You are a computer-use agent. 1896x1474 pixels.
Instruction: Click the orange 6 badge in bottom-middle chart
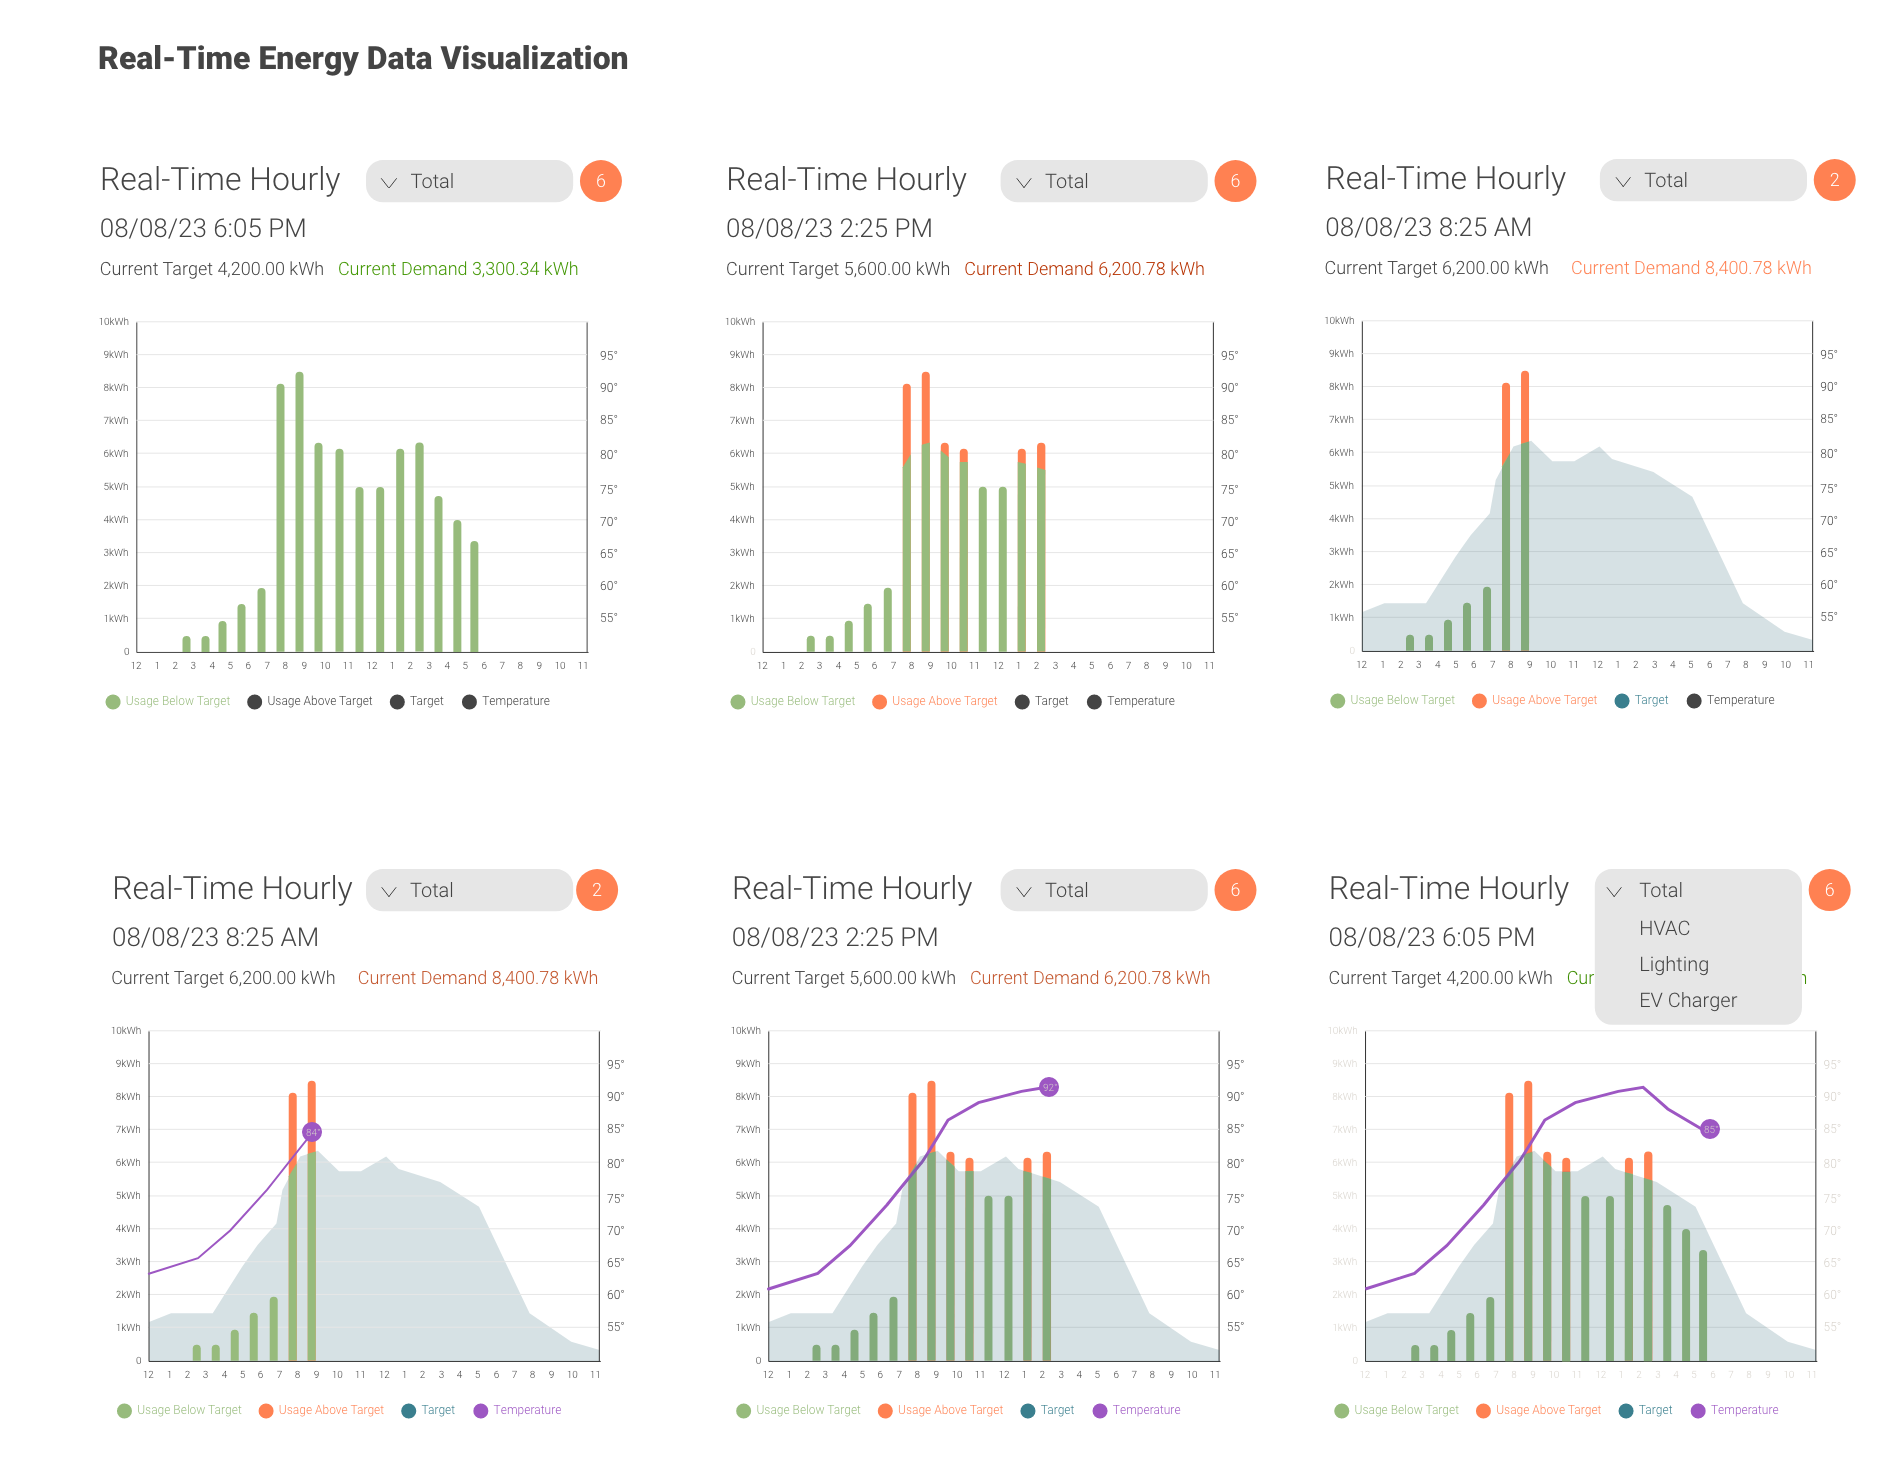(1235, 890)
